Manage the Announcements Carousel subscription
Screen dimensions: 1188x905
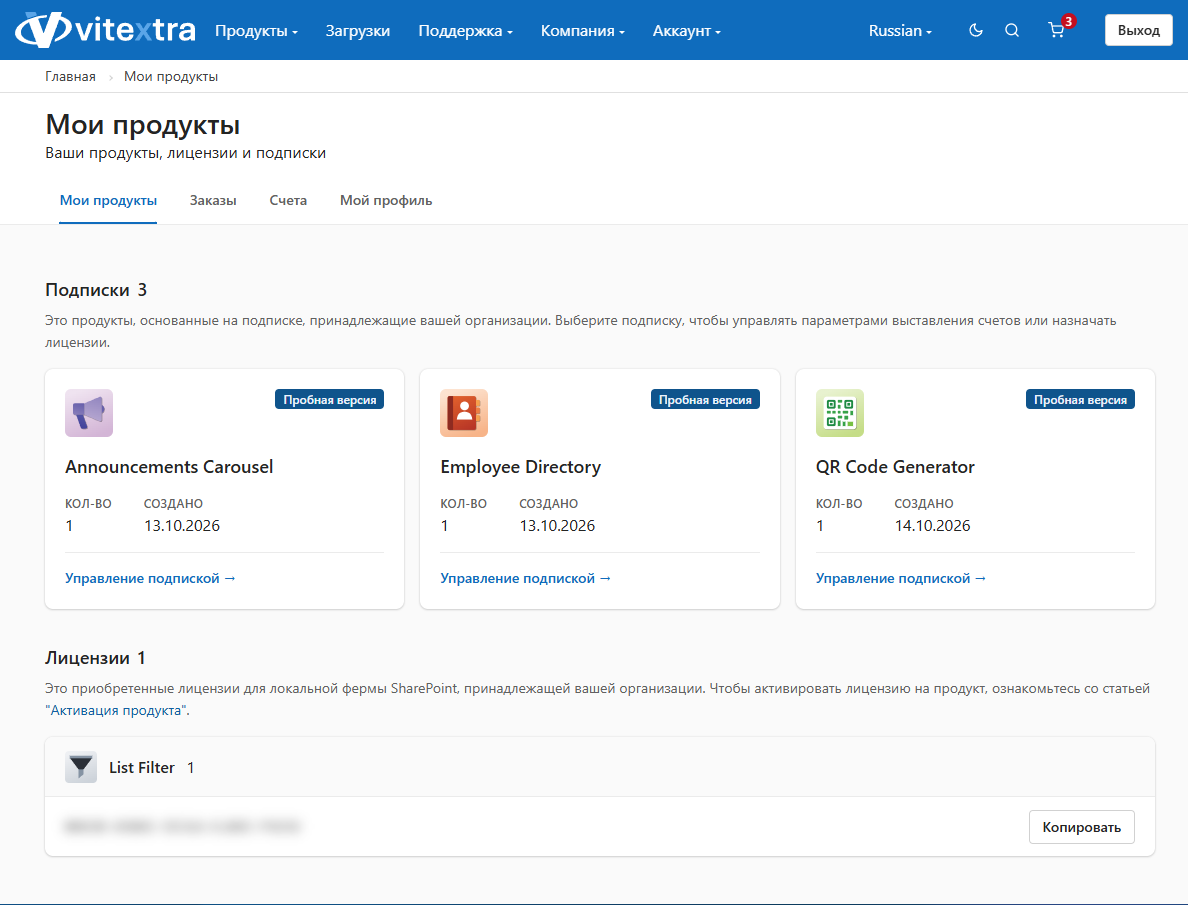(x=150, y=578)
